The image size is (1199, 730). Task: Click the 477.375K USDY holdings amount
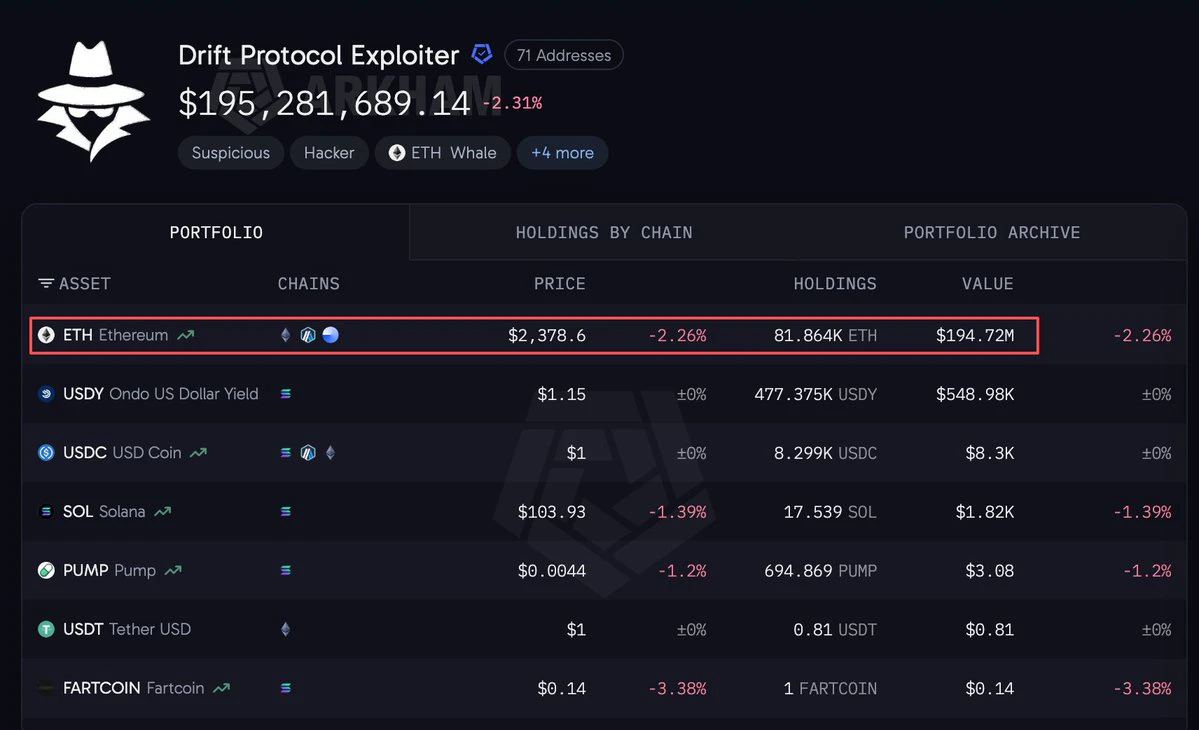click(815, 394)
